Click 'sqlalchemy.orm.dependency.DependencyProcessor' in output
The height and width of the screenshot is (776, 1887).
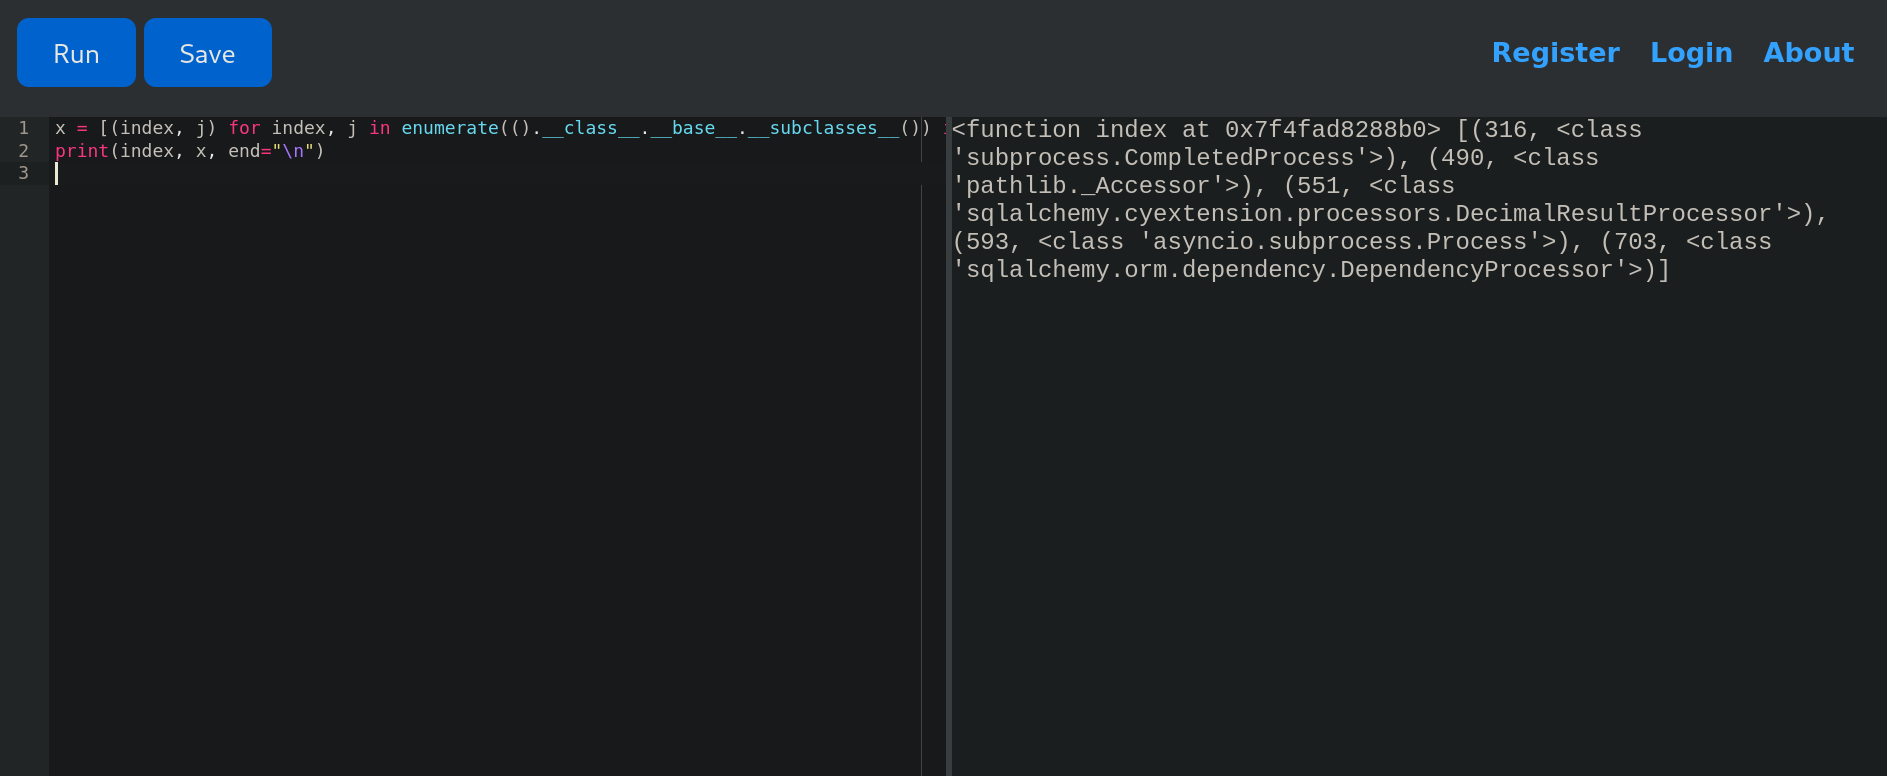(1289, 270)
